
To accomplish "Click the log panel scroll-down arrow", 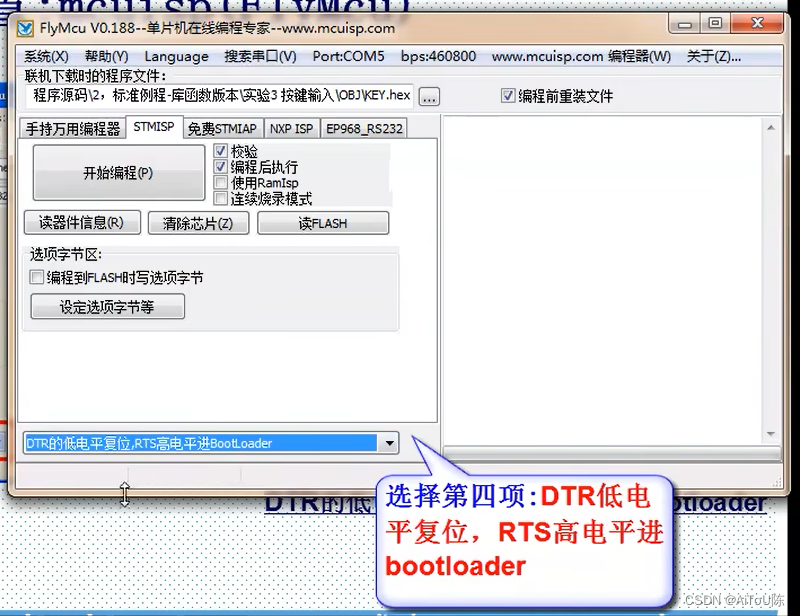I will click(x=771, y=434).
